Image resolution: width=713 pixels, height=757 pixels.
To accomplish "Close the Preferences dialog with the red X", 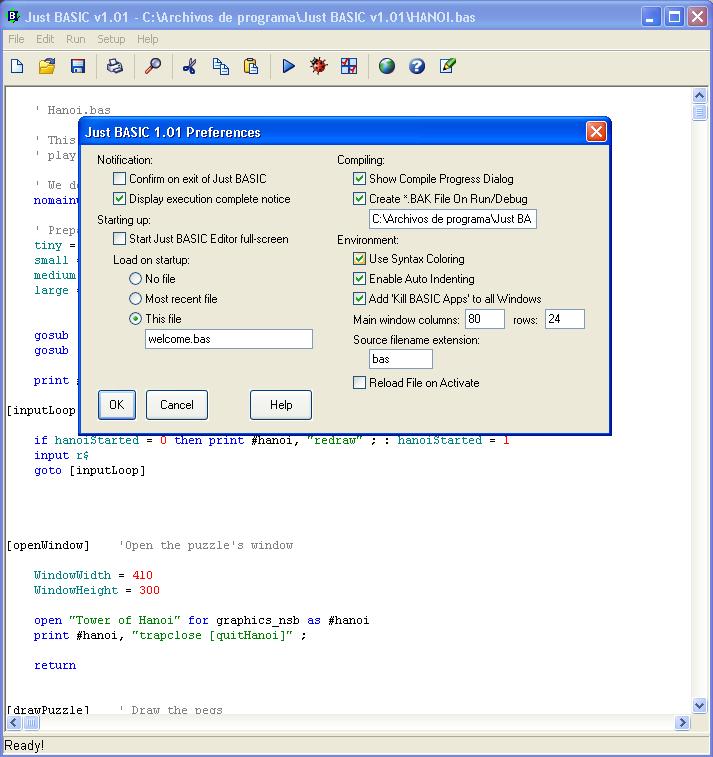I will [596, 132].
